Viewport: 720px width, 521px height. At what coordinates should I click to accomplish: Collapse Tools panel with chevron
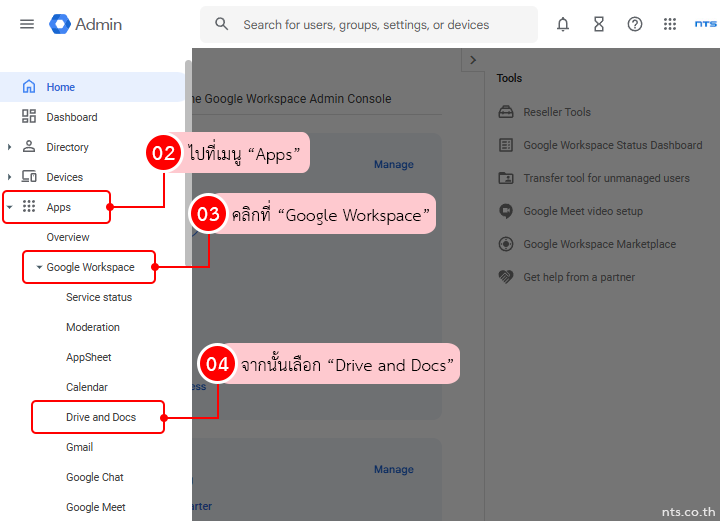pyautogui.click(x=473, y=60)
